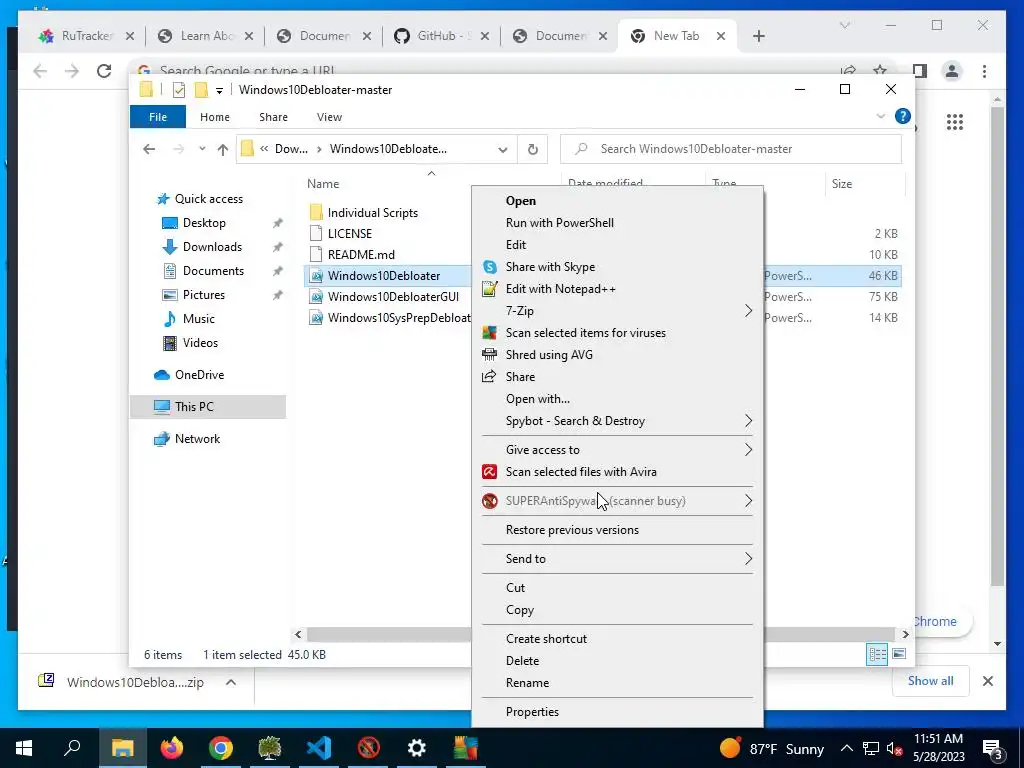Viewport: 1024px width, 768px height.
Task: Click the Avira icon beside Scan selected files
Action: [x=489, y=472]
